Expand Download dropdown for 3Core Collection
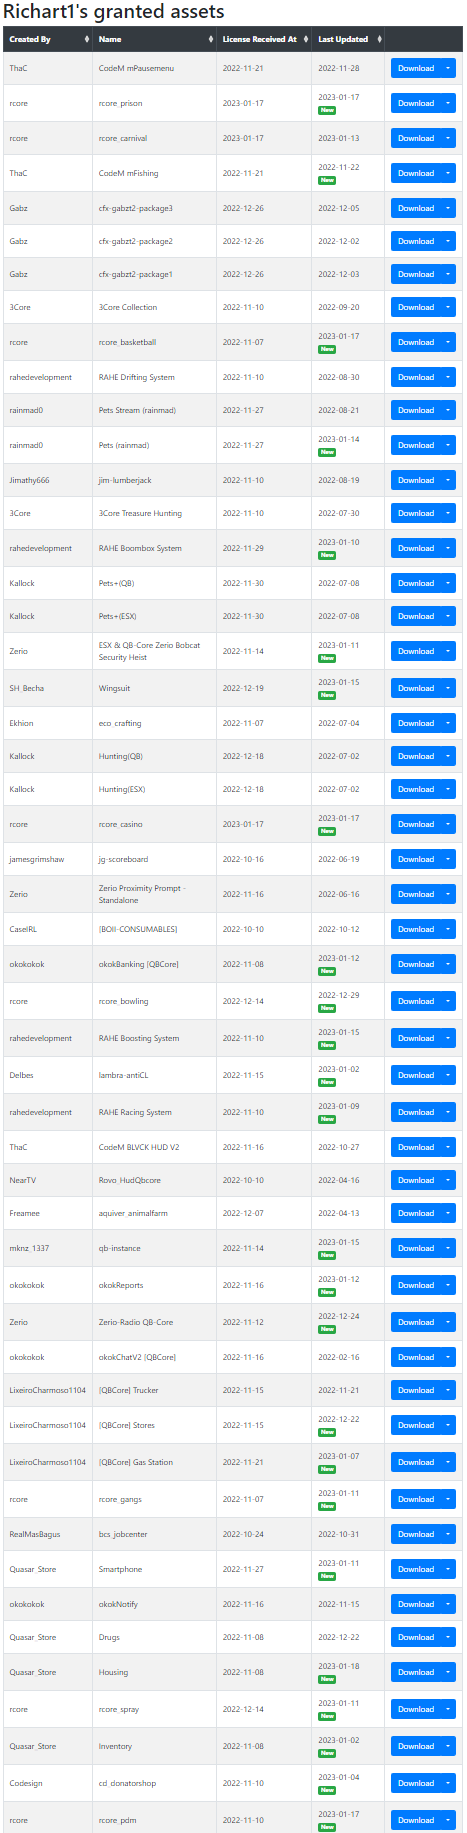467x1833 pixels. point(448,307)
